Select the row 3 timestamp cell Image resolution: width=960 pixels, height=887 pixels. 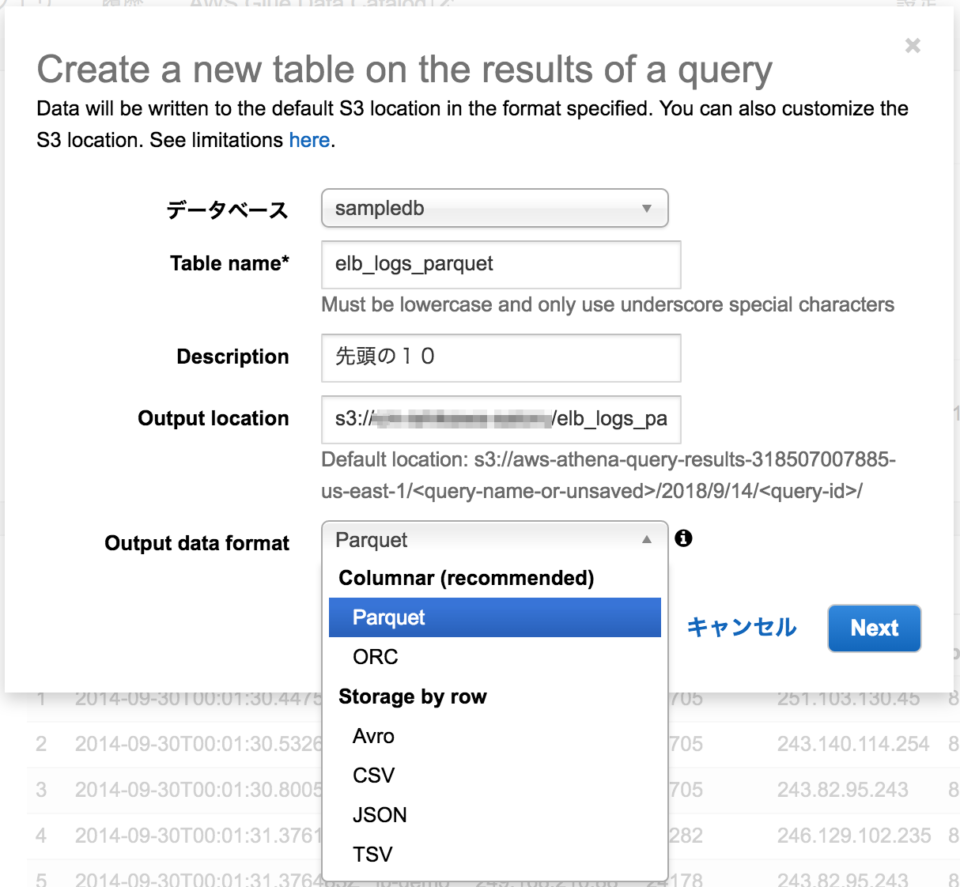[x=195, y=789]
